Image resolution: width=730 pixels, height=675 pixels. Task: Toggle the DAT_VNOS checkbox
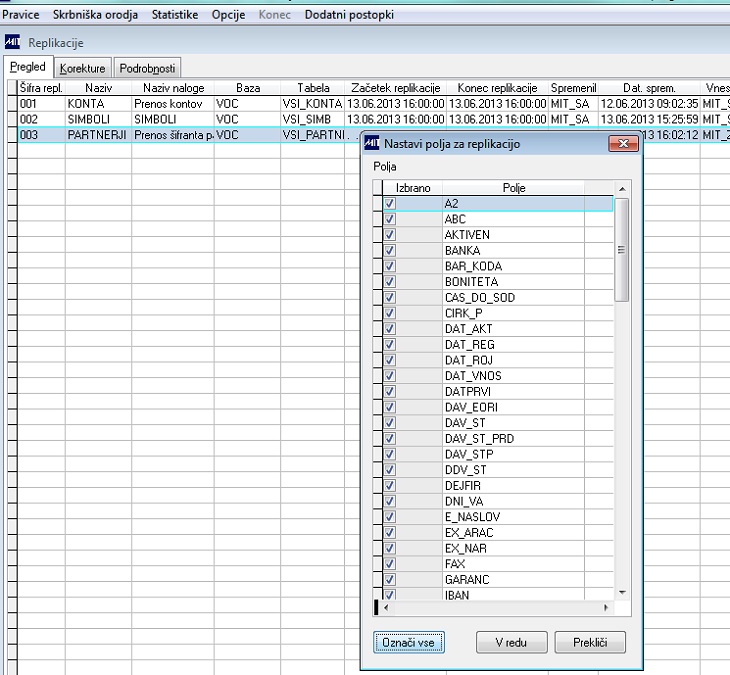click(x=390, y=376)
